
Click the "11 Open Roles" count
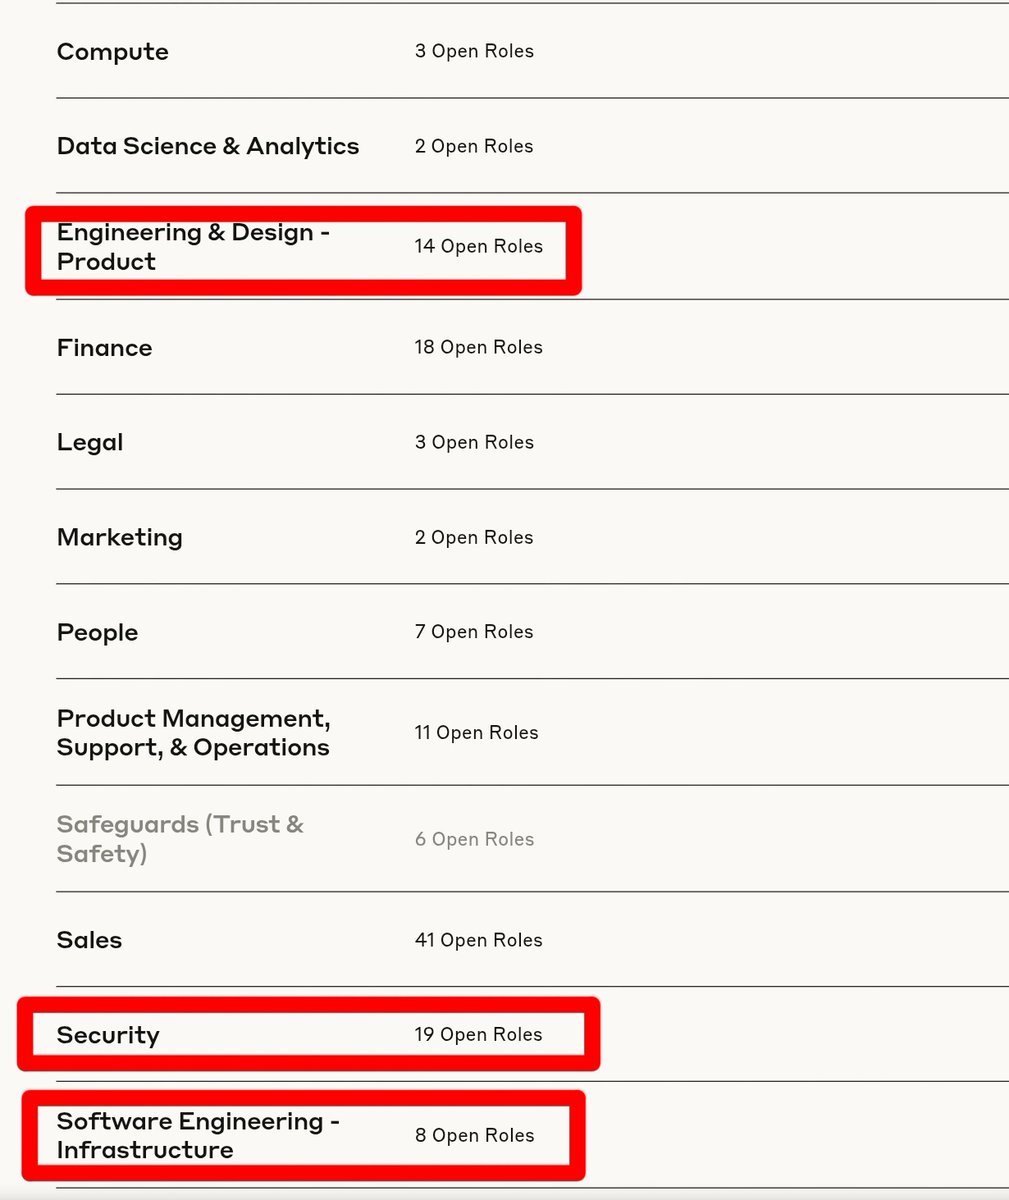476,733
